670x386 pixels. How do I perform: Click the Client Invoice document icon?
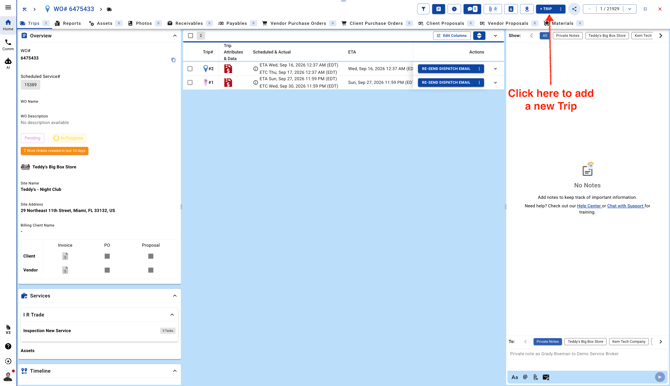coord(65,256)
